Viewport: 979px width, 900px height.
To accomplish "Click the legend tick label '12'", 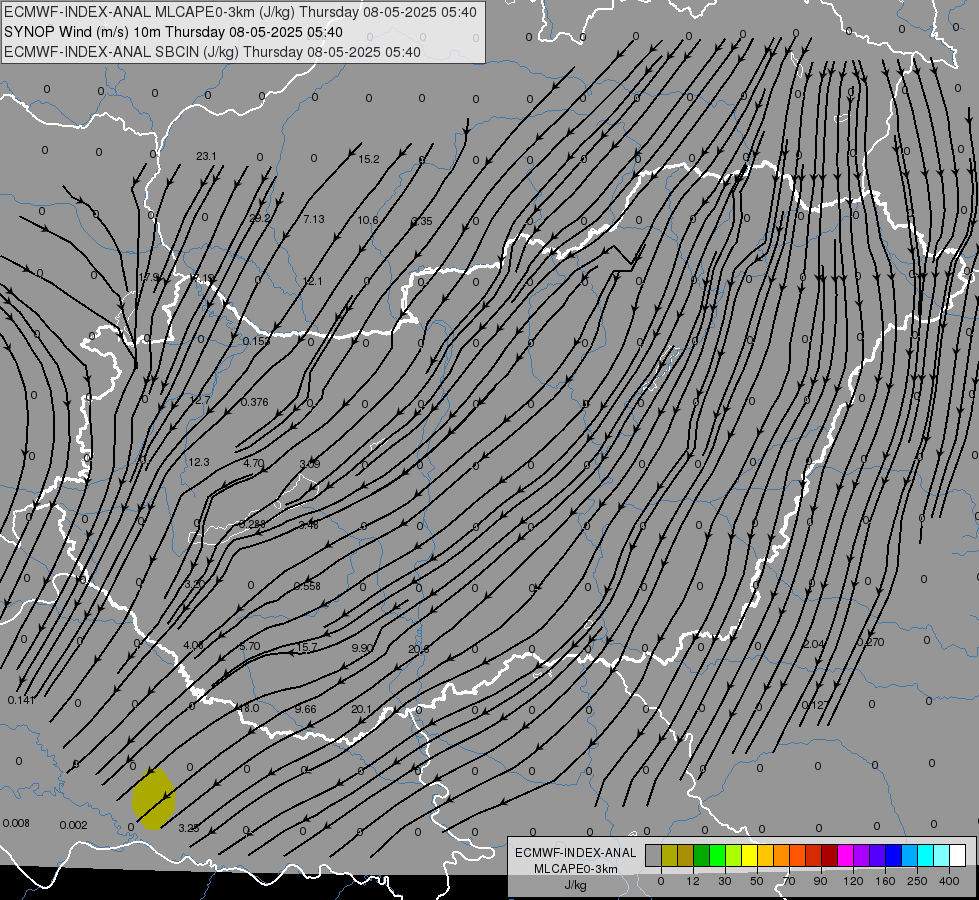I will point(692,881).
